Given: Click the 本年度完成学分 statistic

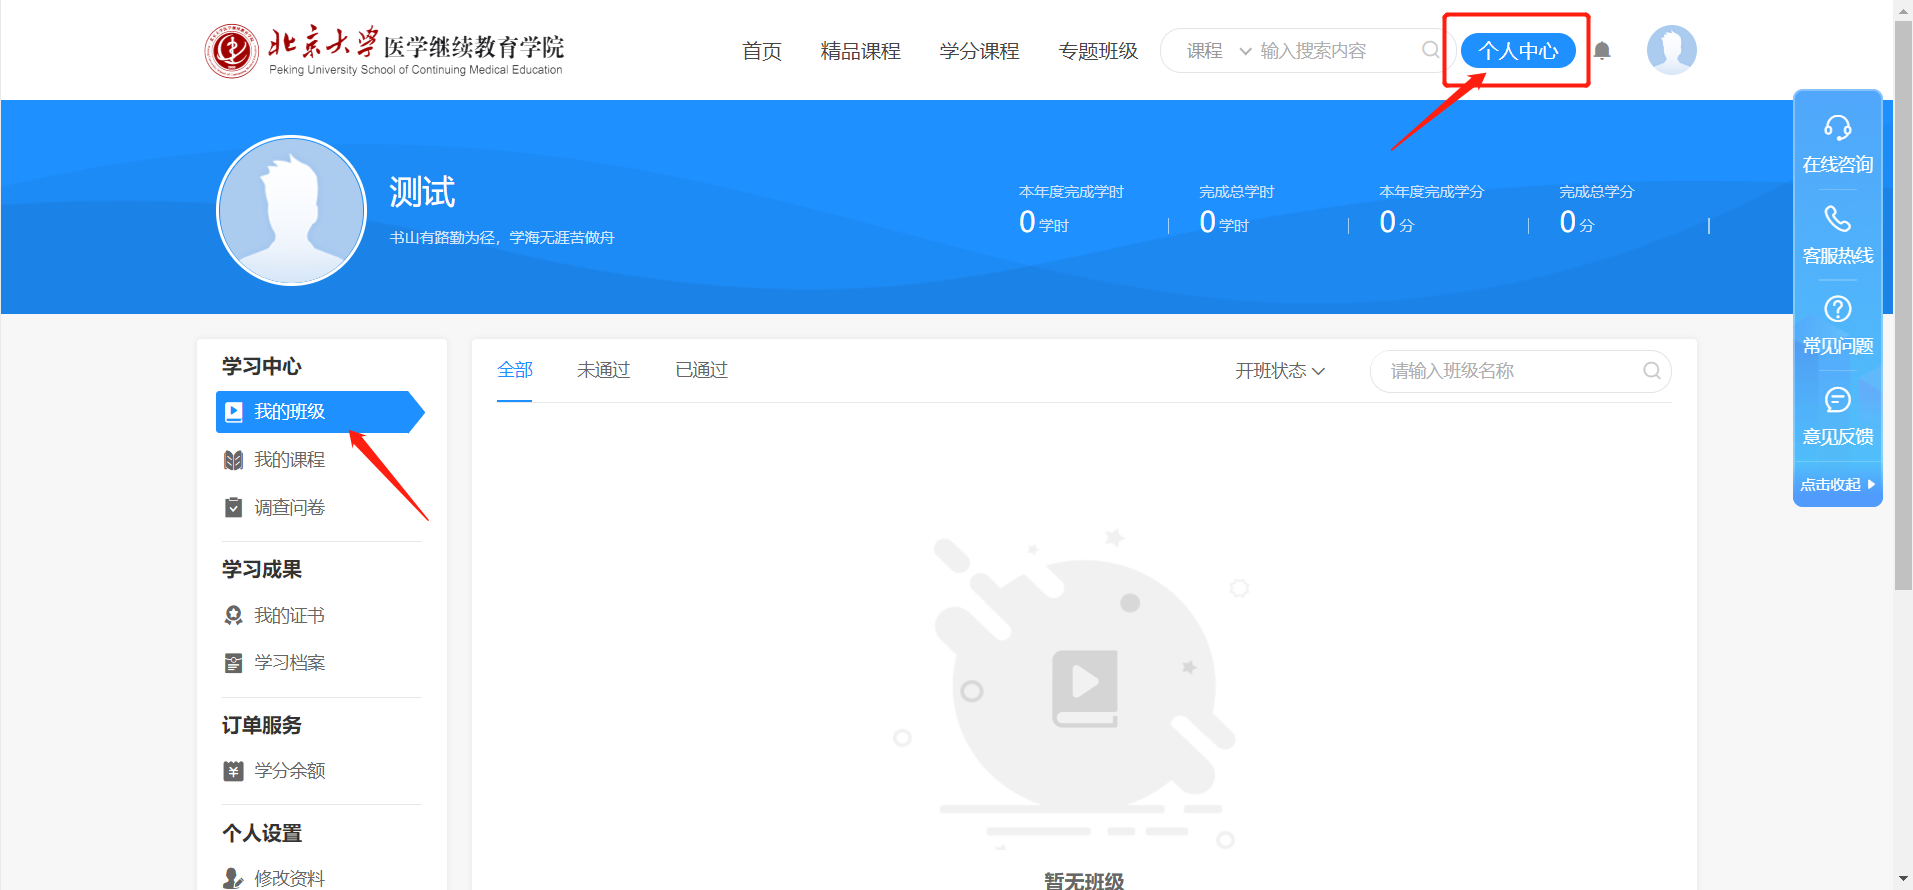Looking at the screenshot, I should 1431,210.
